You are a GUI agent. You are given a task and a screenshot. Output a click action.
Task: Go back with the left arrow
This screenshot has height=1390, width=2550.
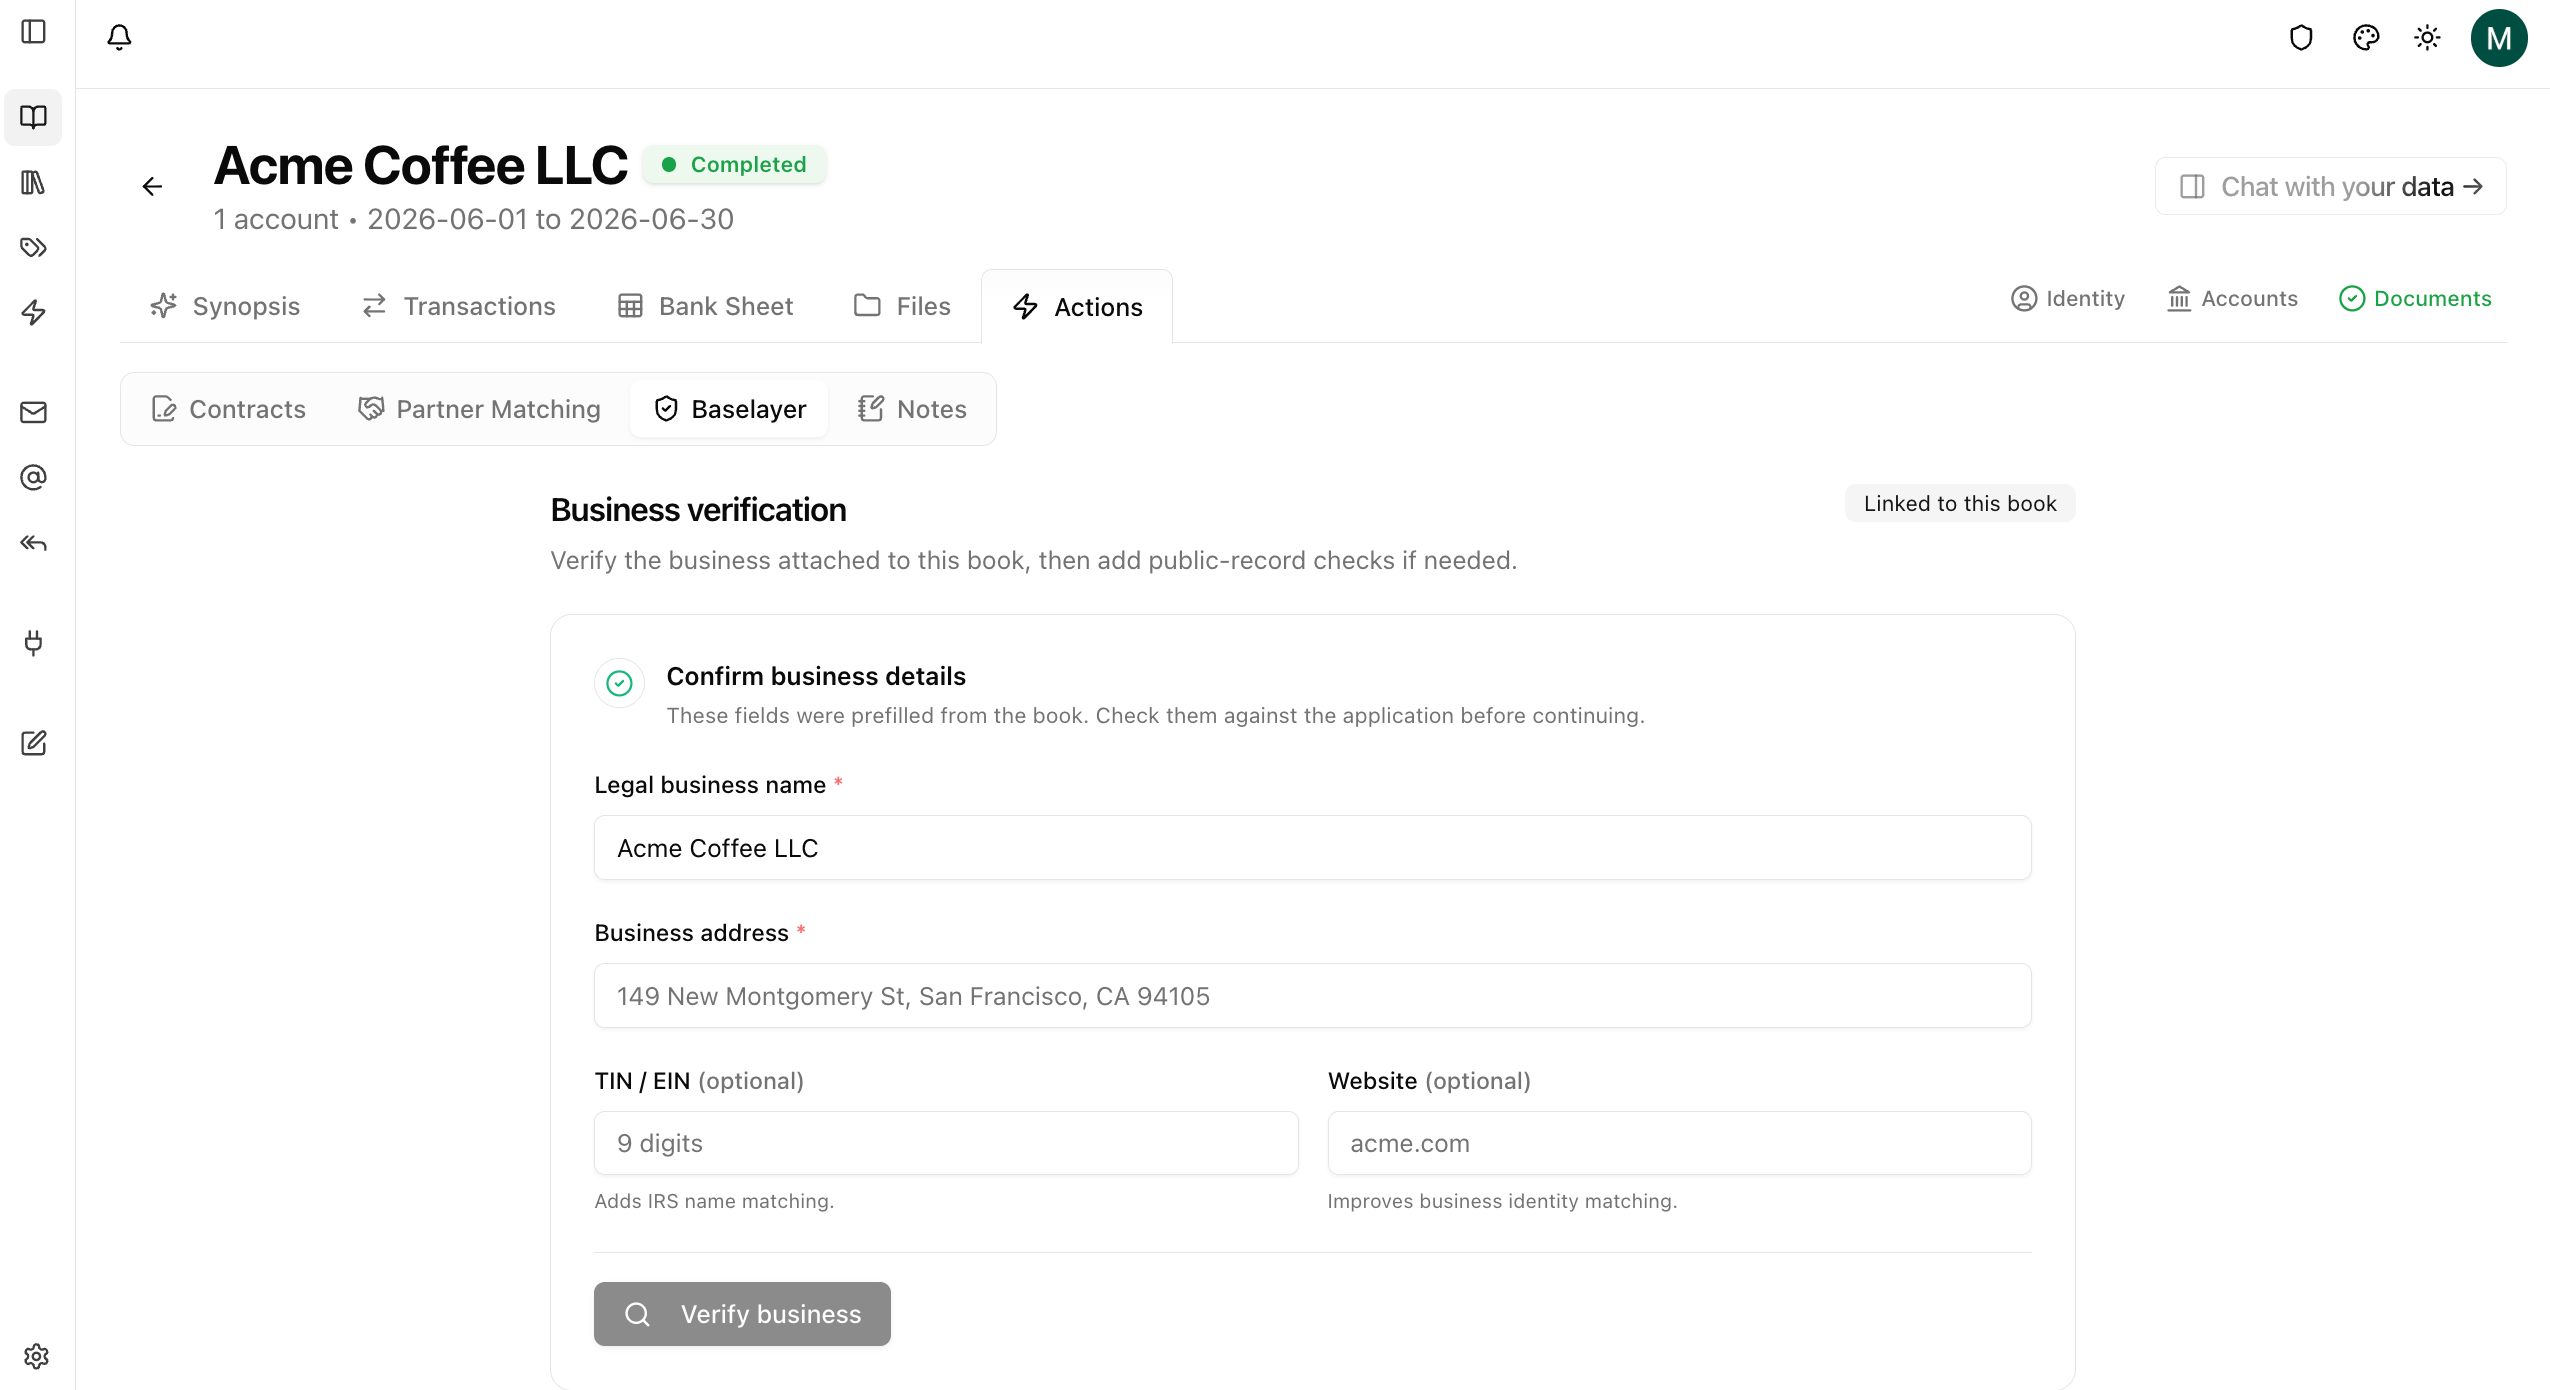[x=152, y=186]
